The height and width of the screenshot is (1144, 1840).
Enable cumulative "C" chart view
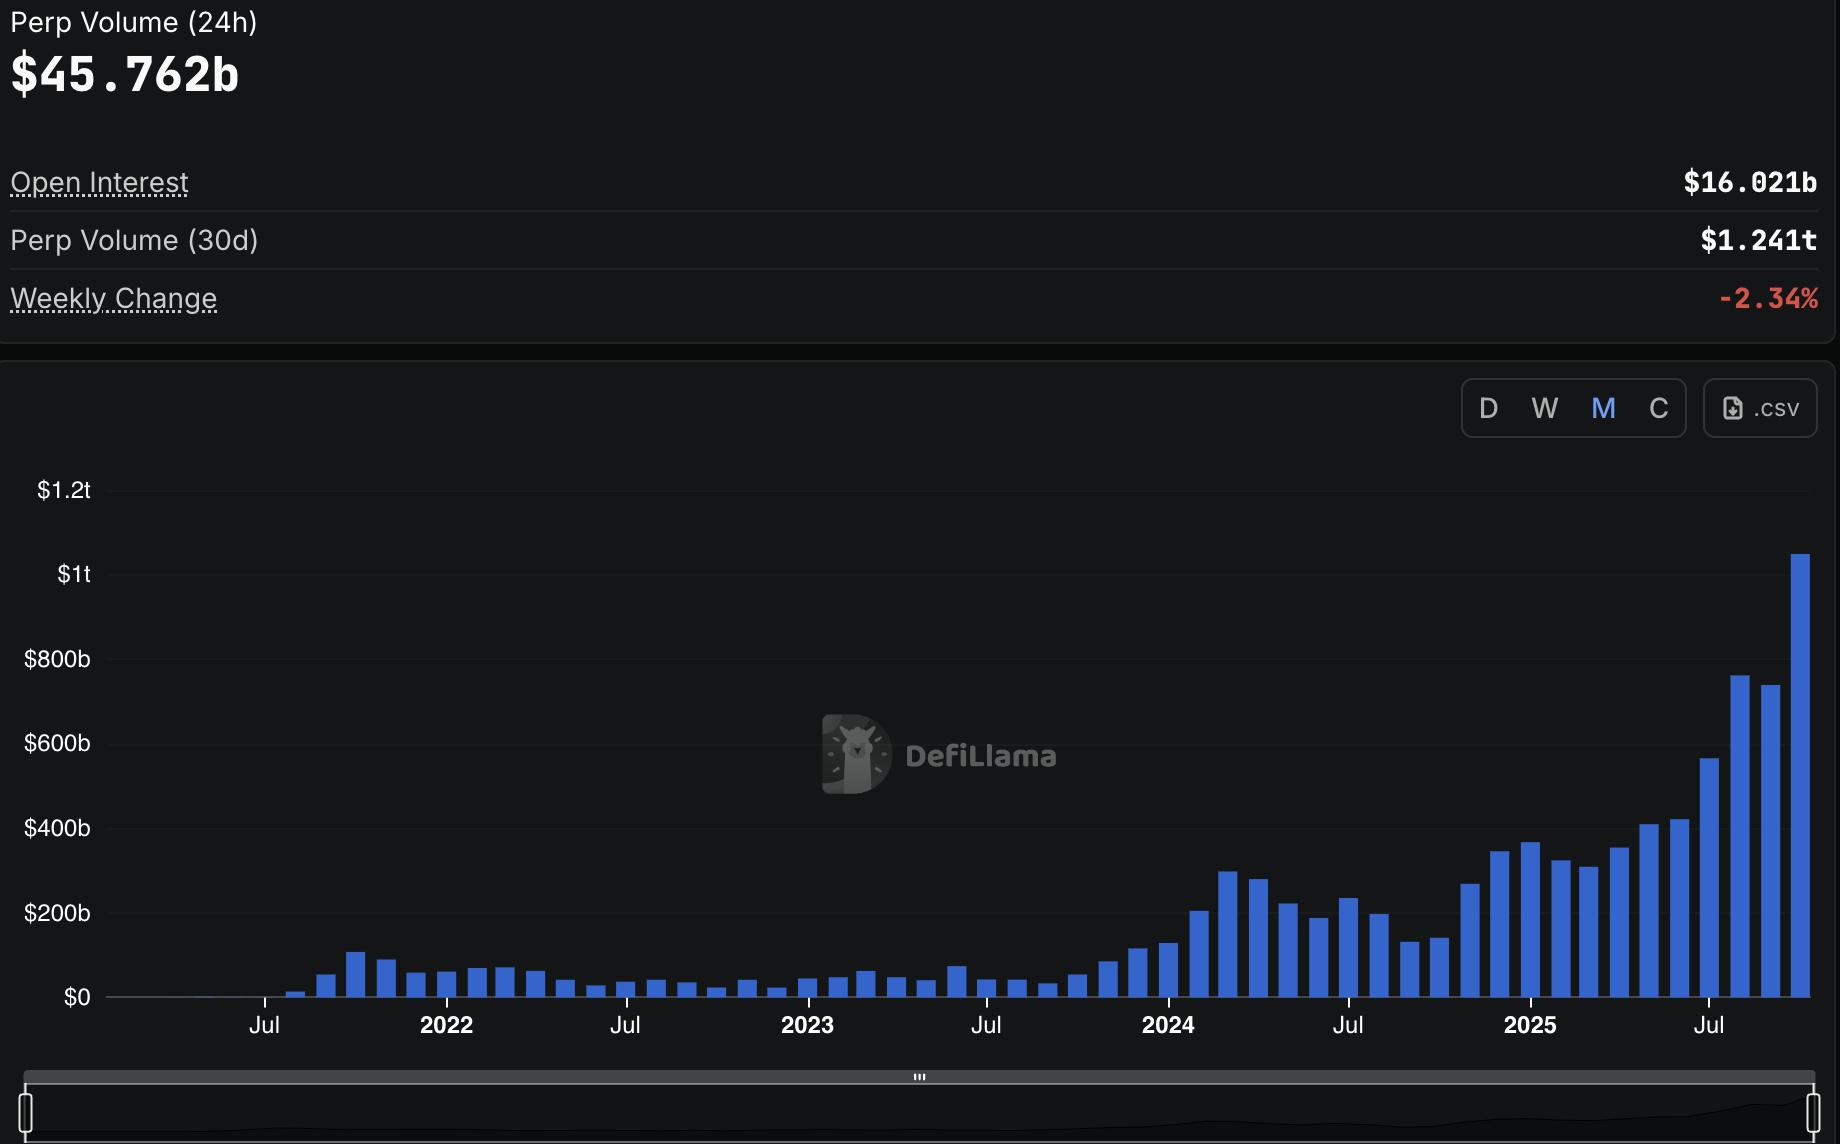point(1659,408)
